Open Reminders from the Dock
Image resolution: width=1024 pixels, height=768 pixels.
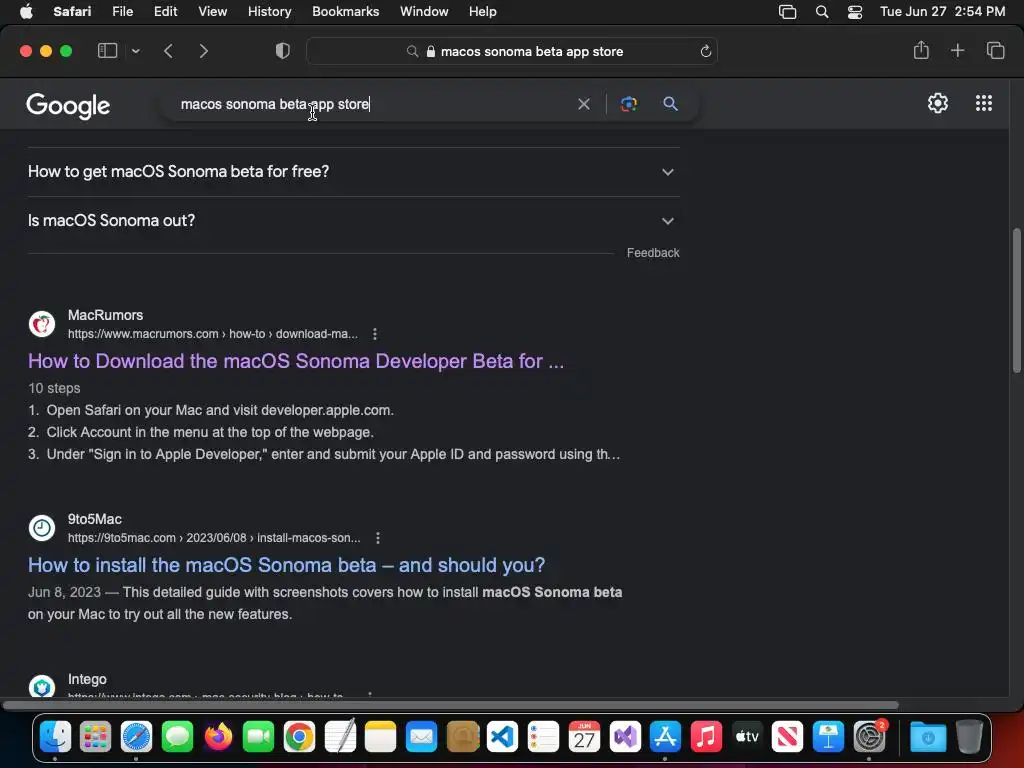pos(543,737)
